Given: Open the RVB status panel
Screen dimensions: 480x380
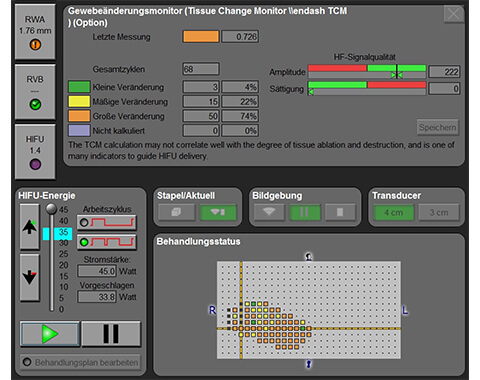Looking at the screenshot, I should (35, 92).
